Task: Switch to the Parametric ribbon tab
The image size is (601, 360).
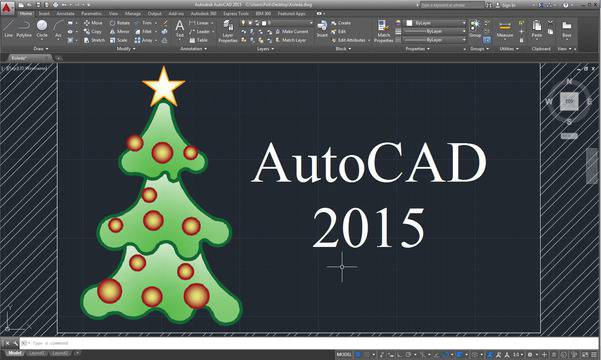Action: pos(92,13)
